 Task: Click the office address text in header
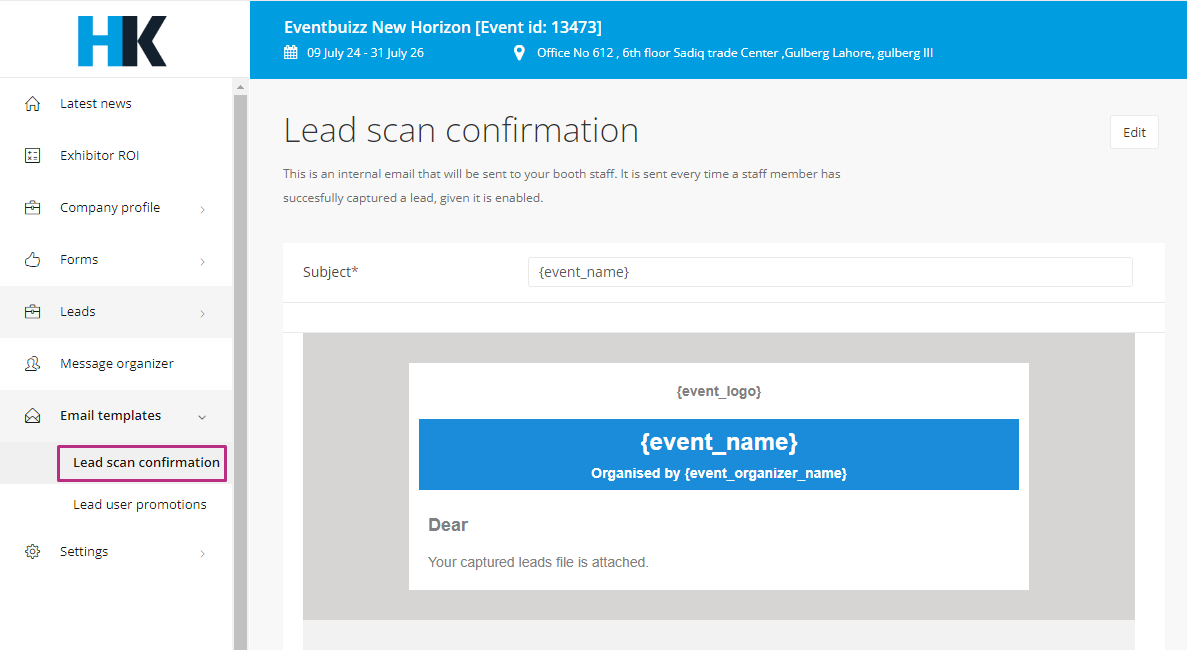coord(735,53)
